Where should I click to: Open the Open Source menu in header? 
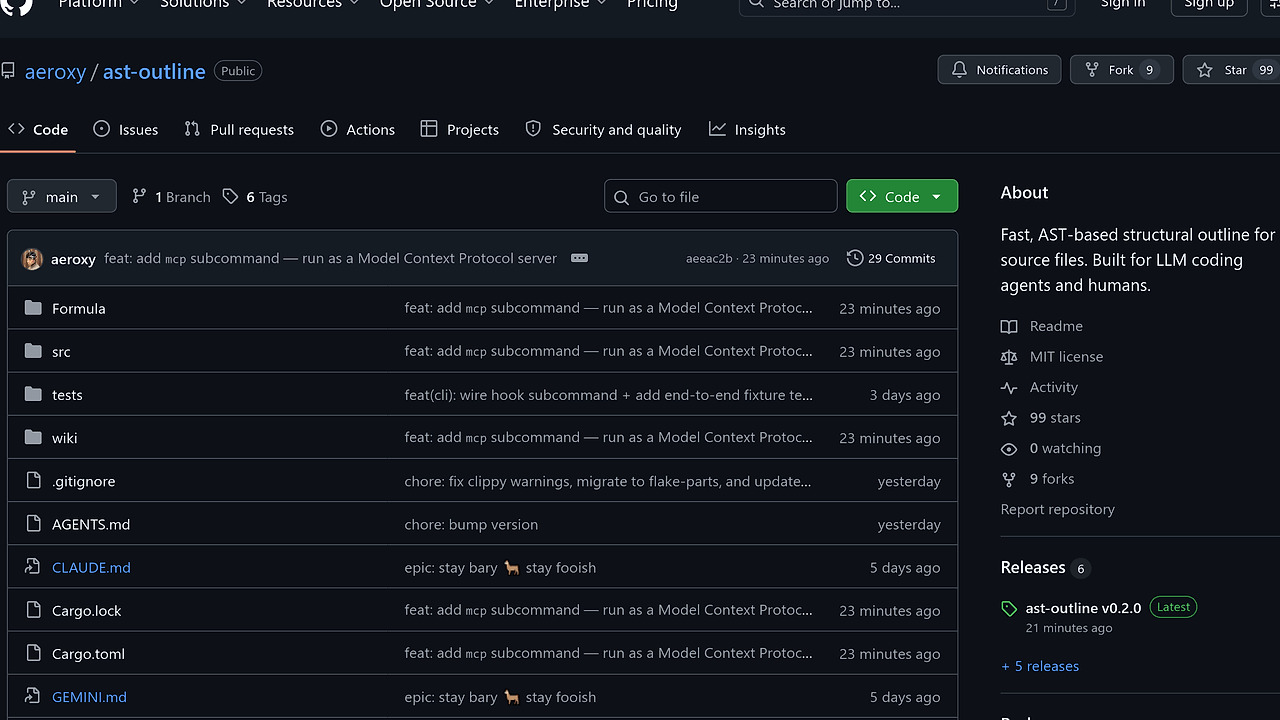[x=437, y=4]
